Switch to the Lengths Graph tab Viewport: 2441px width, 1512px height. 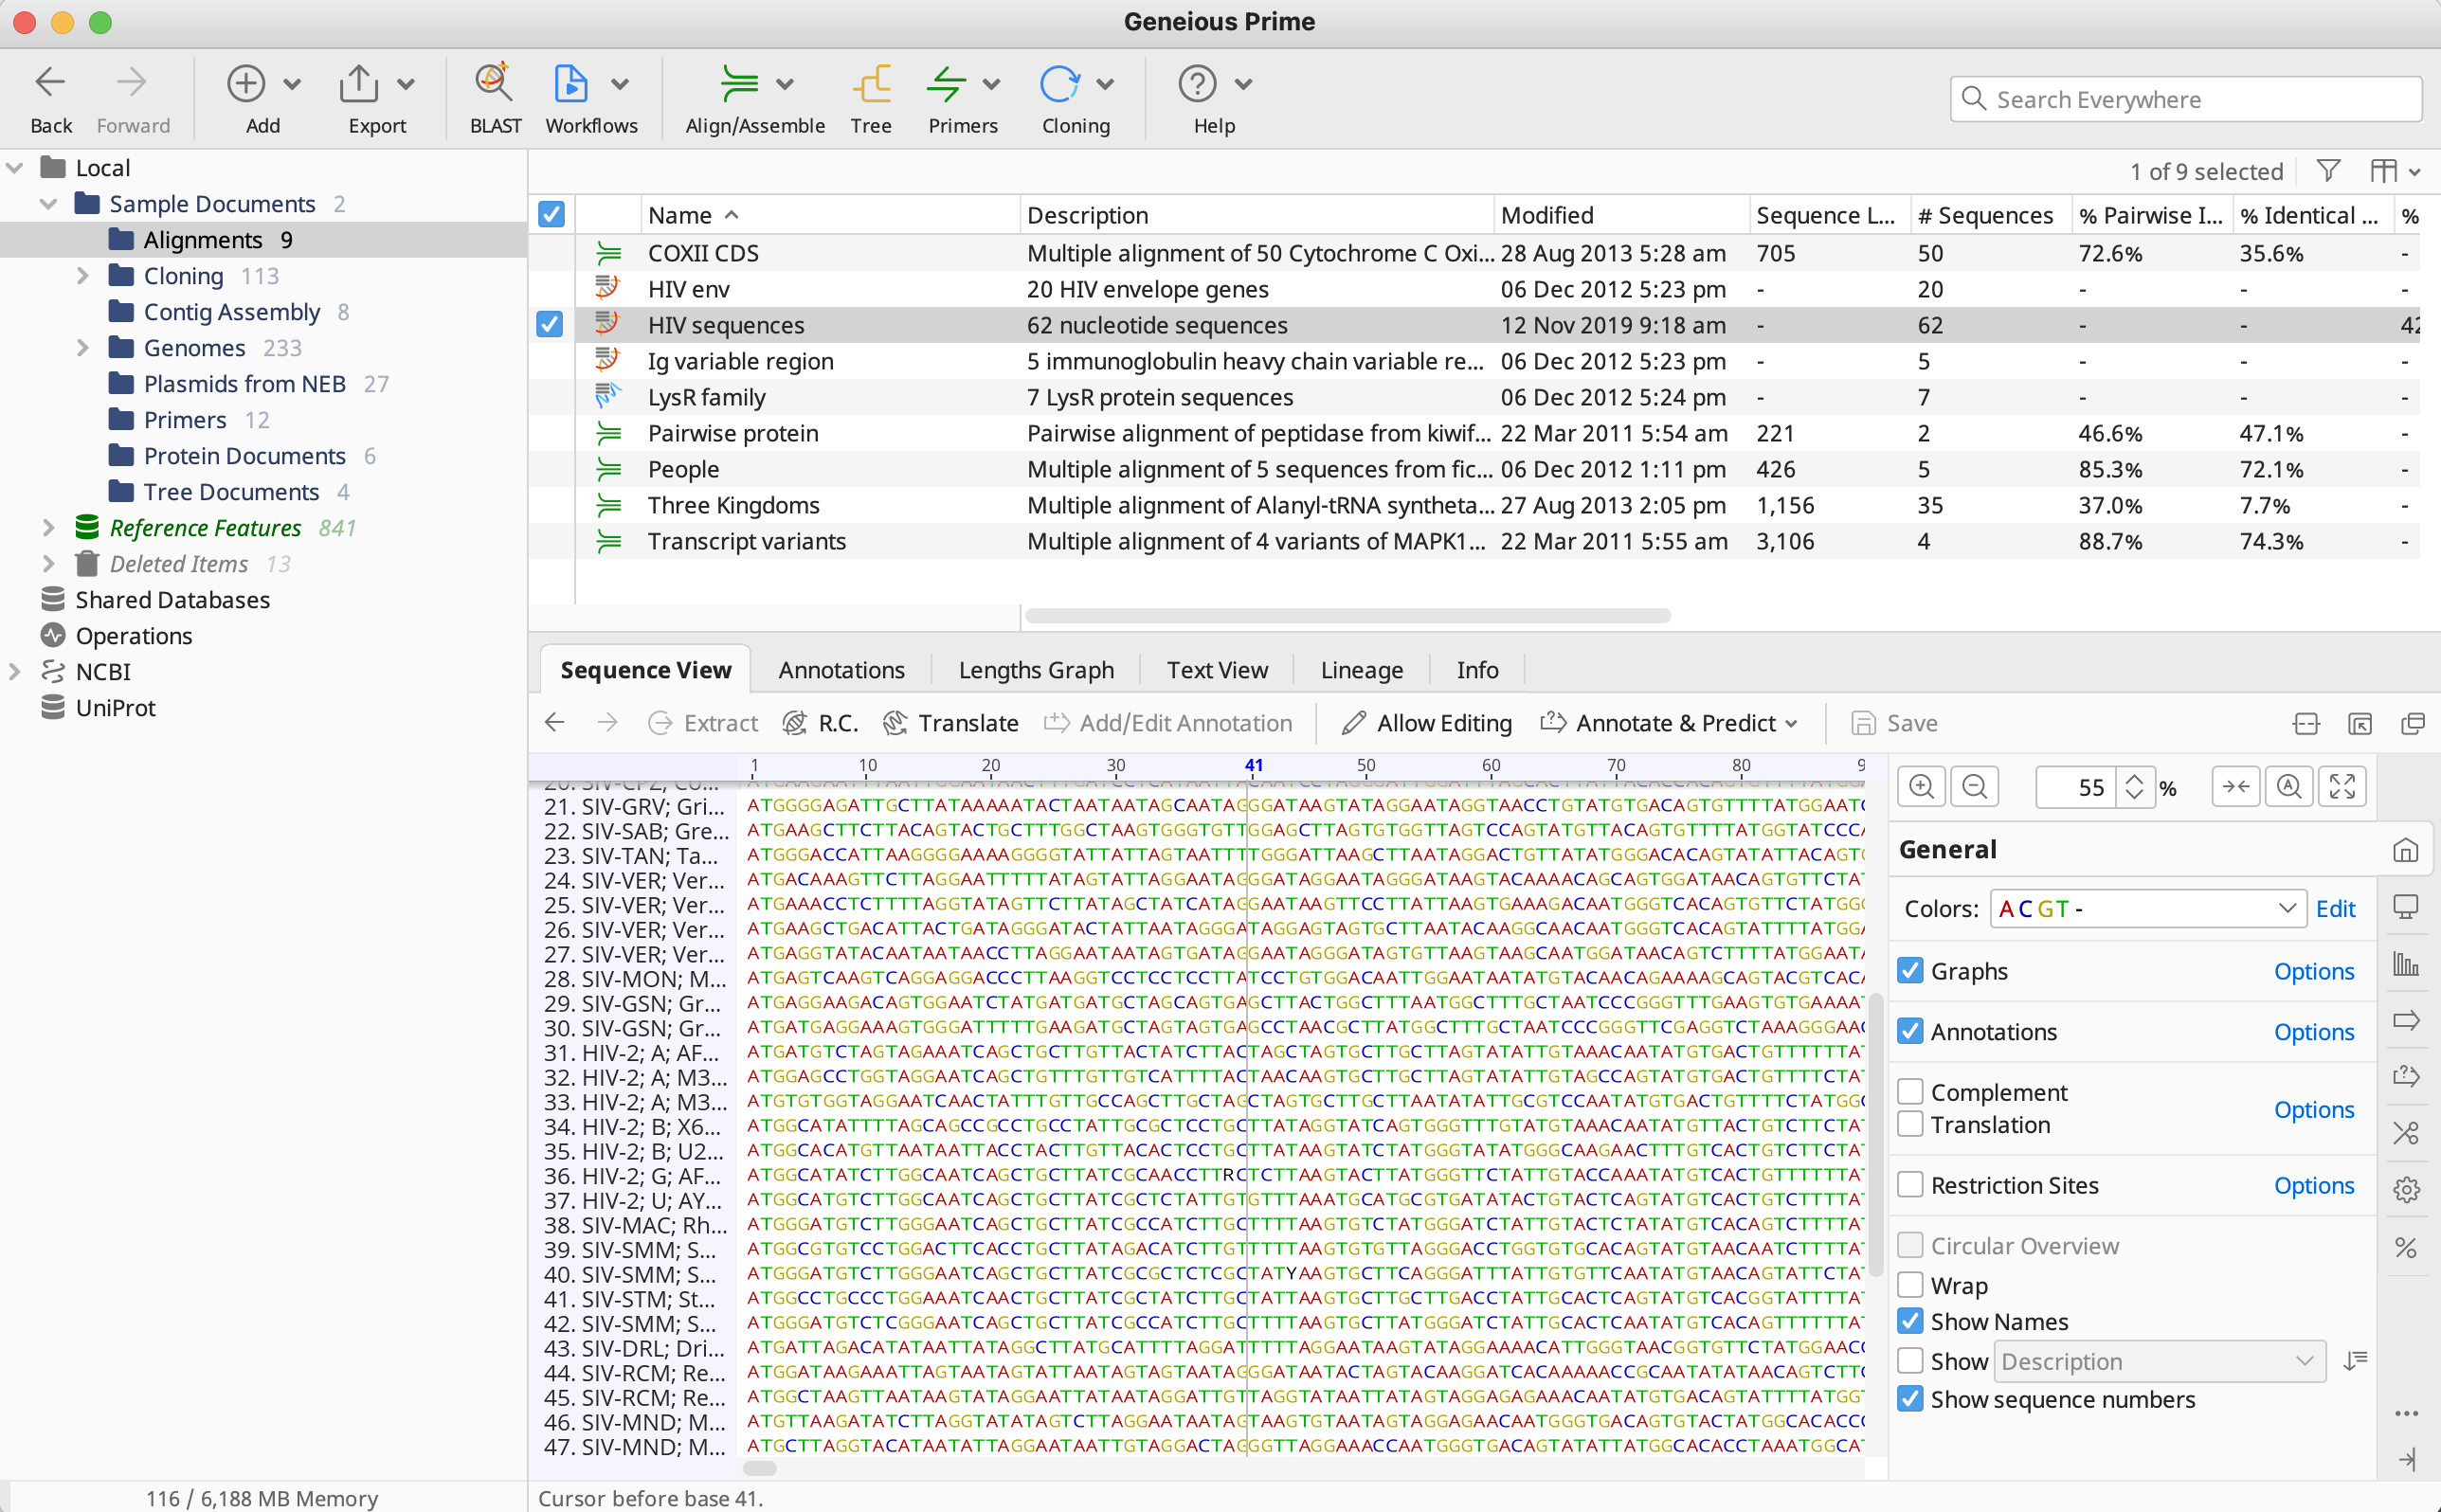pyautogui.click(x=1035, y=670)
